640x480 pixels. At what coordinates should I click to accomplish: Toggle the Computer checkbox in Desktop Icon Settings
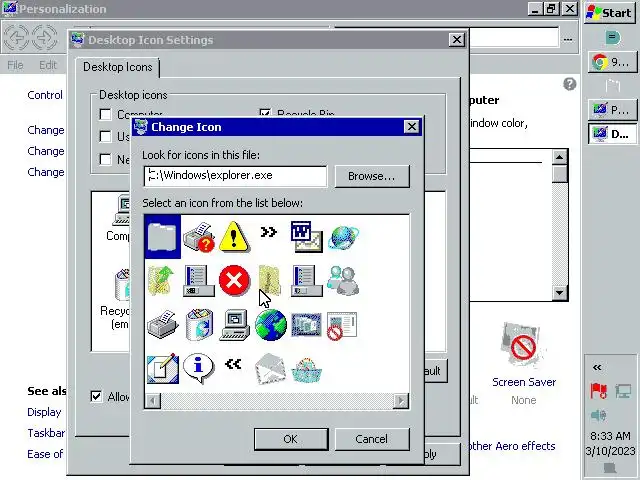[105, 114]
